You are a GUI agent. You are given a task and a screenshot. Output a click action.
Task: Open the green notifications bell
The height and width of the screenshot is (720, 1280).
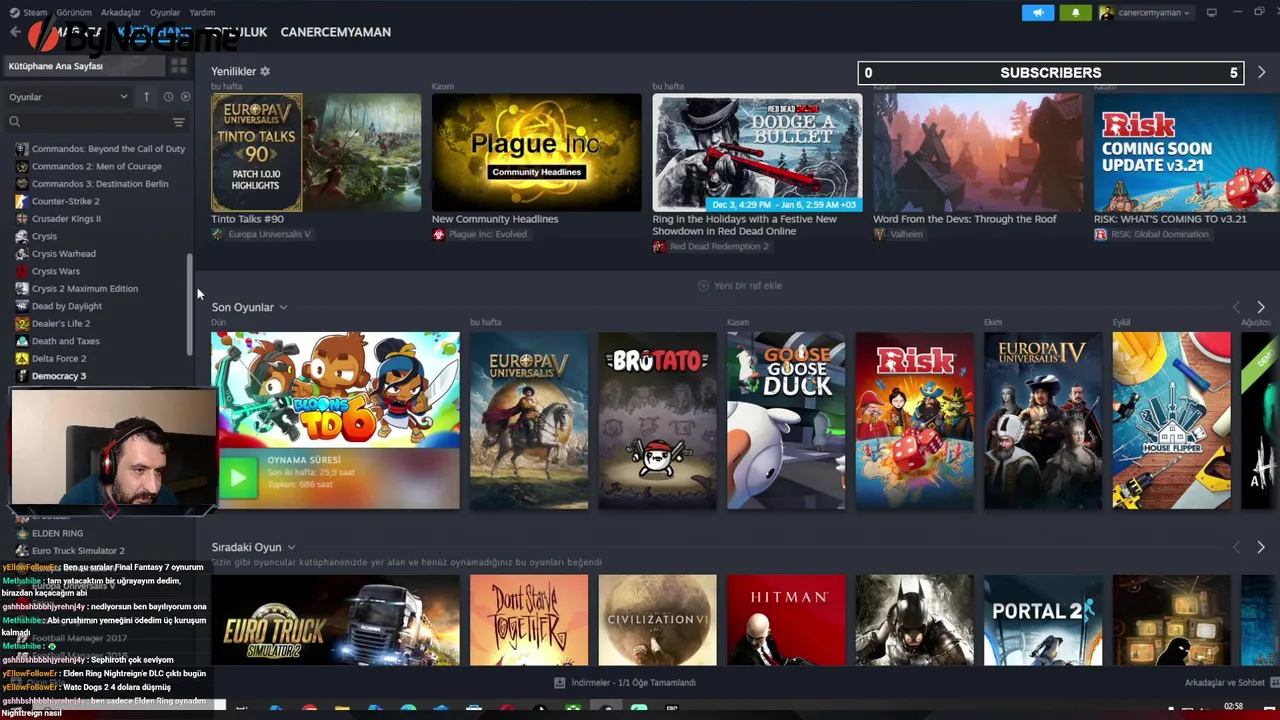[1075, 13]
